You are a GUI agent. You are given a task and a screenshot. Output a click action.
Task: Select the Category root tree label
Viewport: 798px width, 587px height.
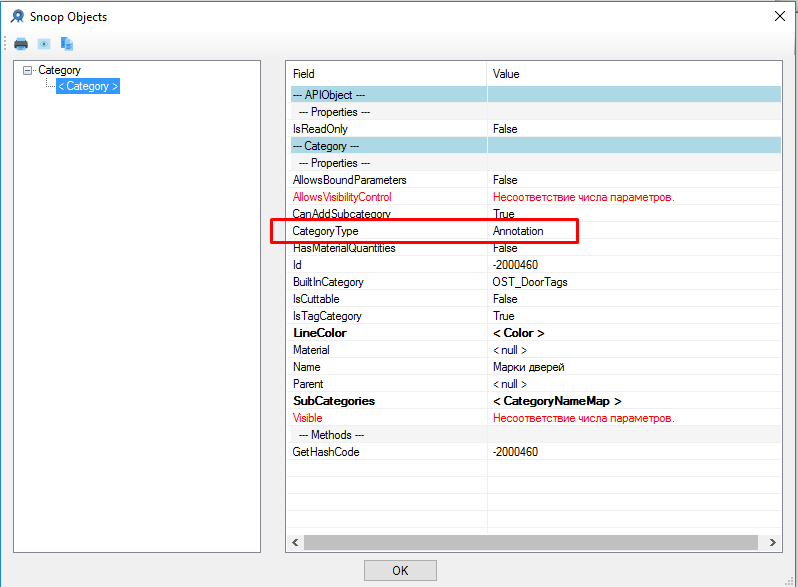(60, 70)
